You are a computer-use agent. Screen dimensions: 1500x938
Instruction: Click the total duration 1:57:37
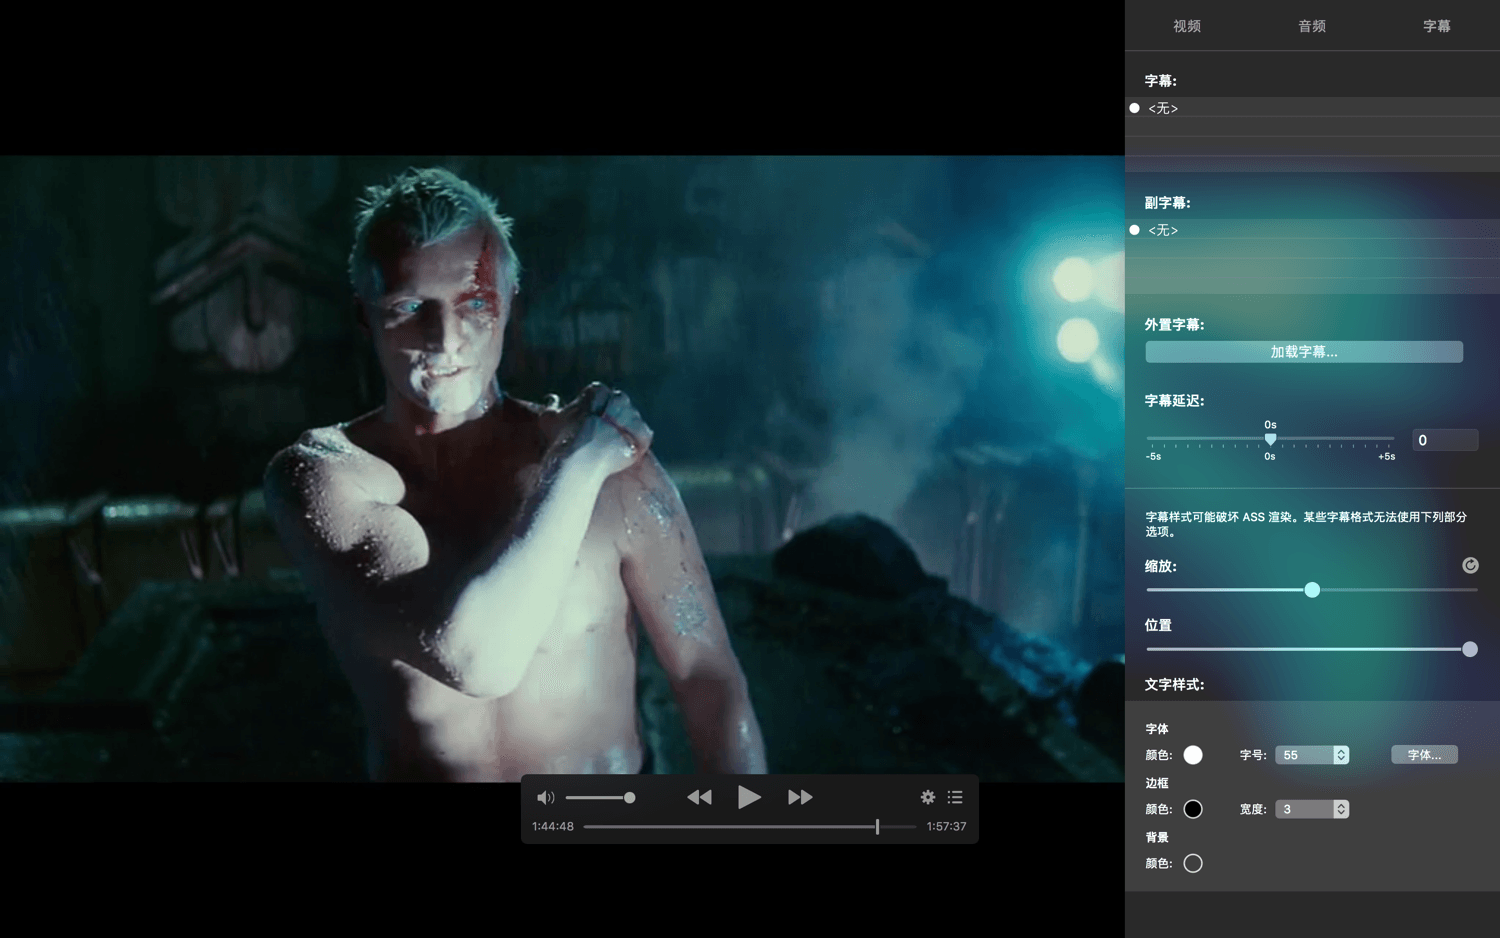(946, 827)
